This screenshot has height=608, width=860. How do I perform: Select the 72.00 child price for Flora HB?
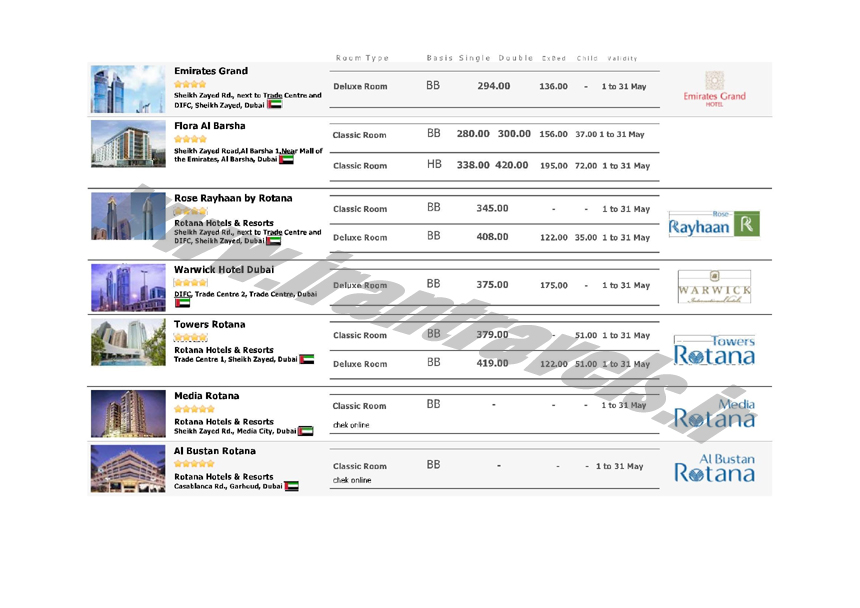586,166
